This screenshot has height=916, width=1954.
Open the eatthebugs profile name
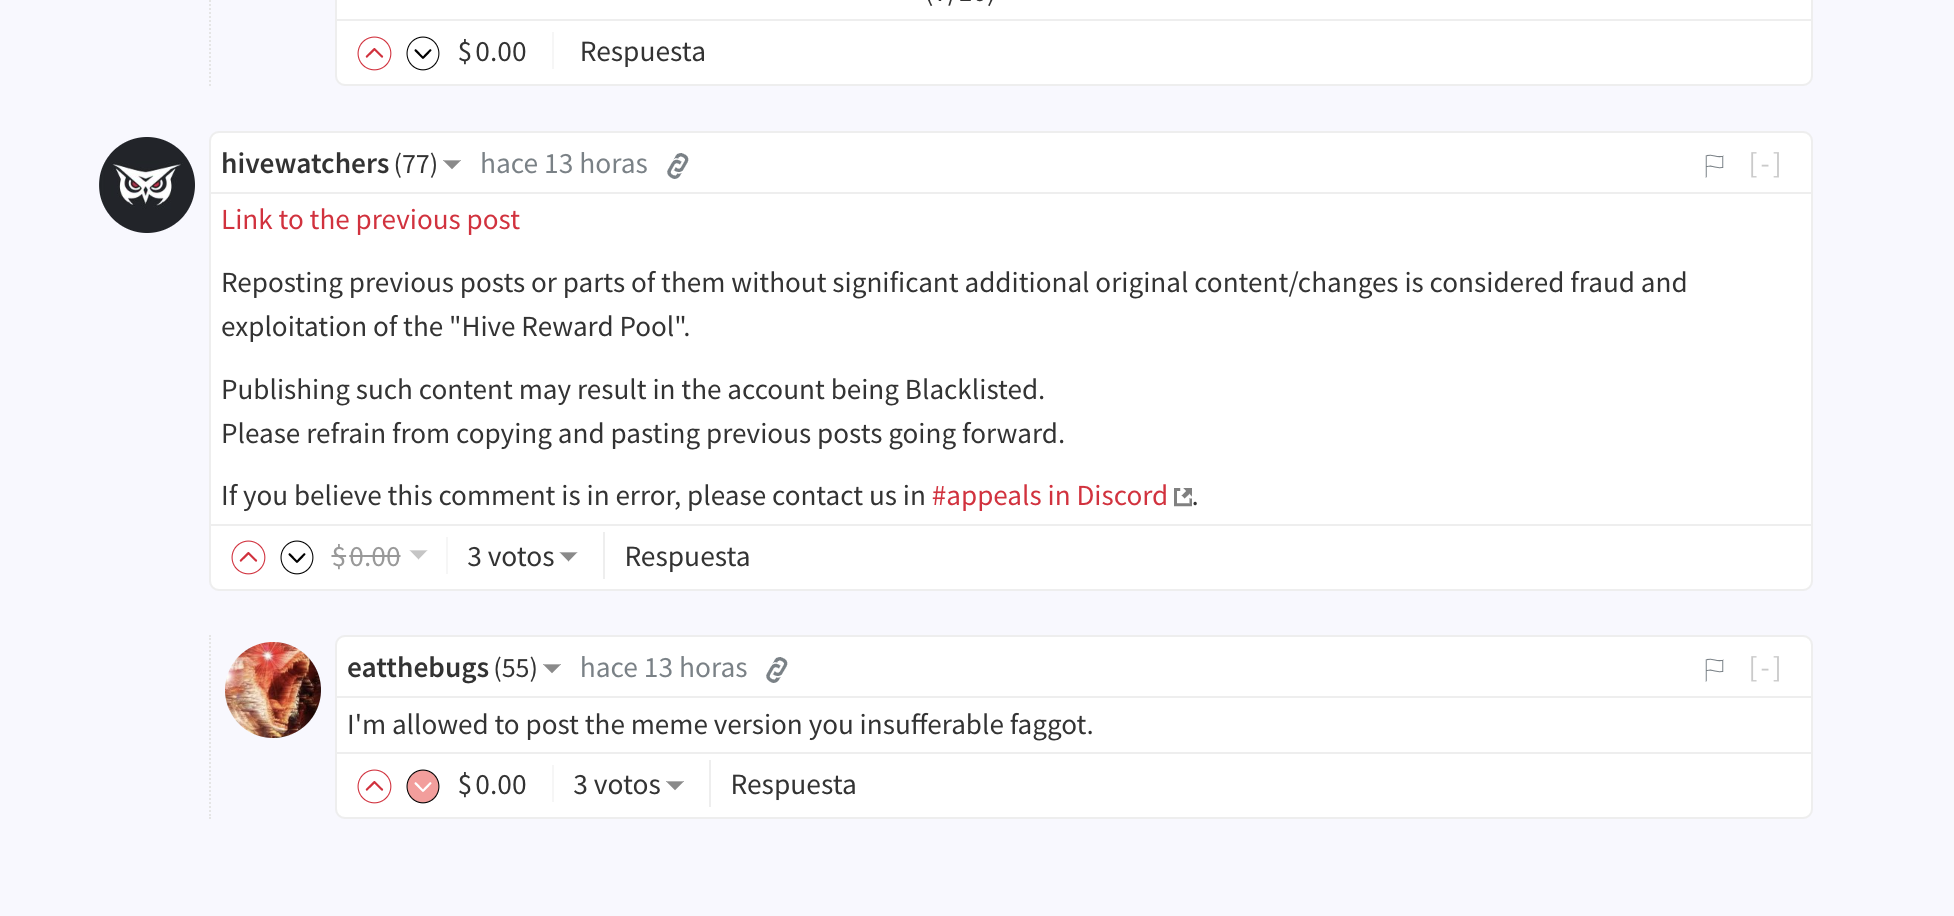pos(418,668)
